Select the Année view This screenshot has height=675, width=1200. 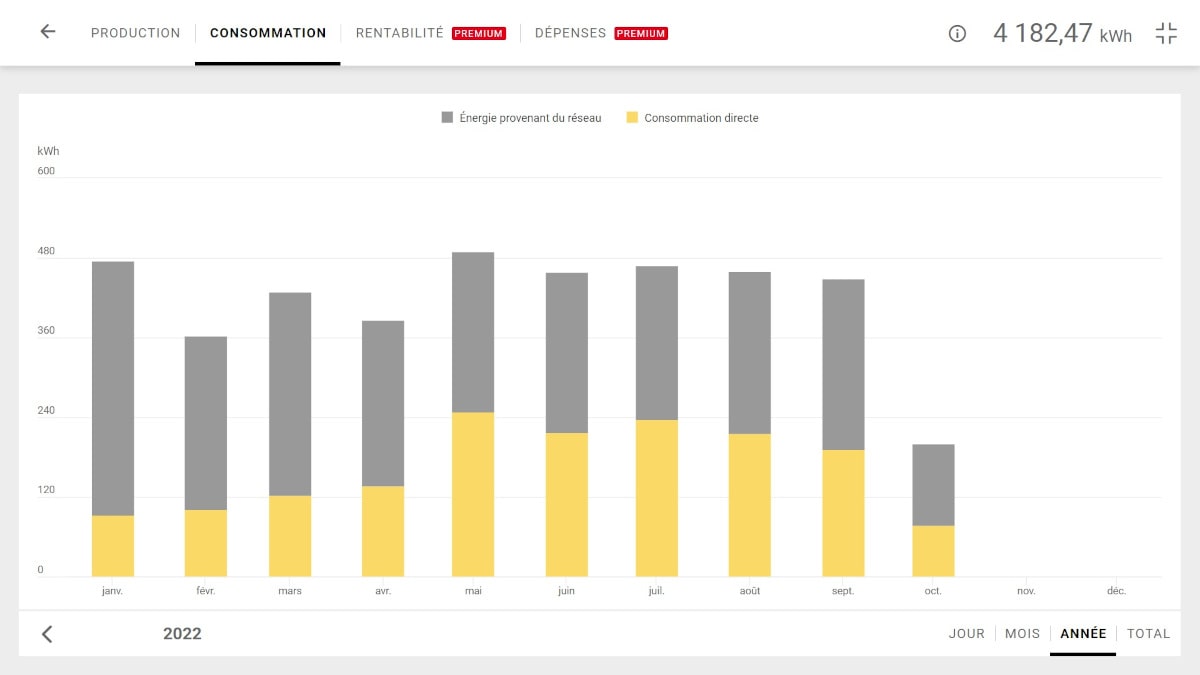1083,634
